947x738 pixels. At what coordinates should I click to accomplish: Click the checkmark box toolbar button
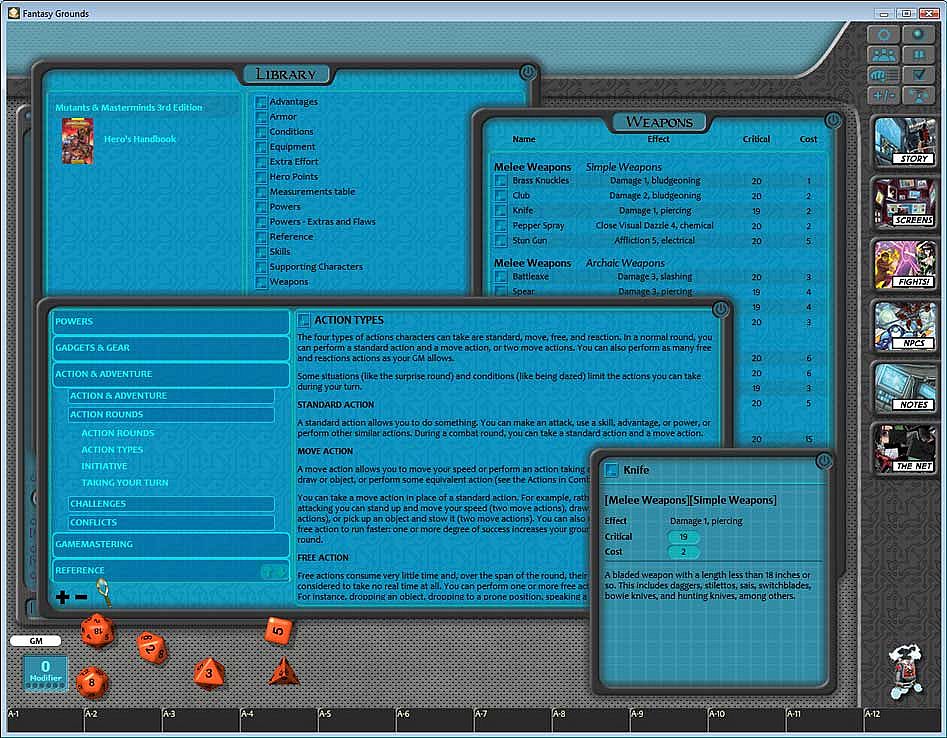(918, 75)
